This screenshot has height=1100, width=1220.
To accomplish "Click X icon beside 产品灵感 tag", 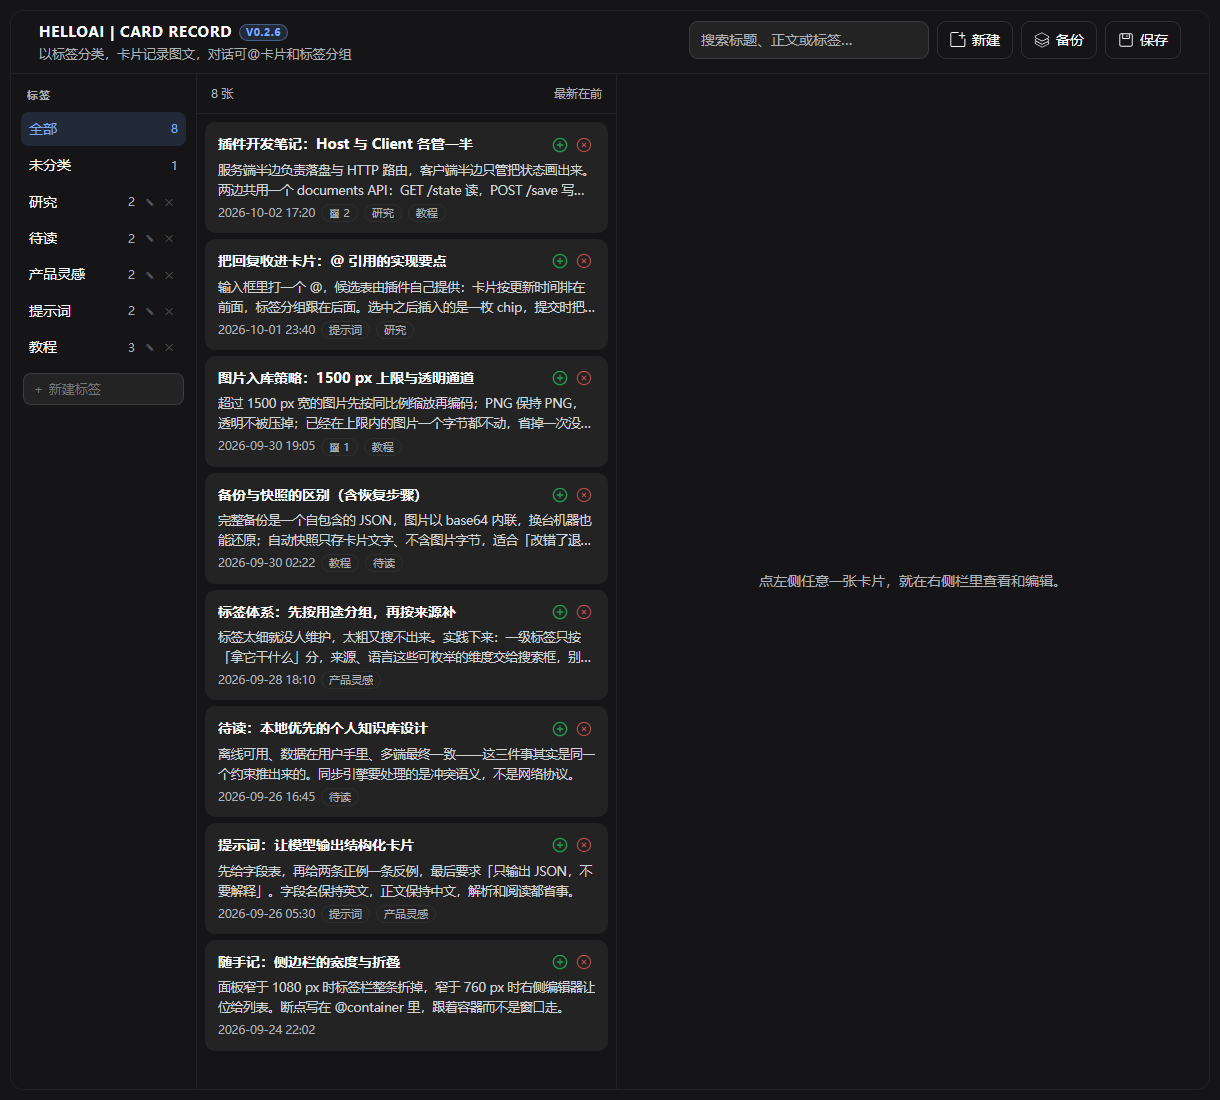I will click(x=169, y=275).
